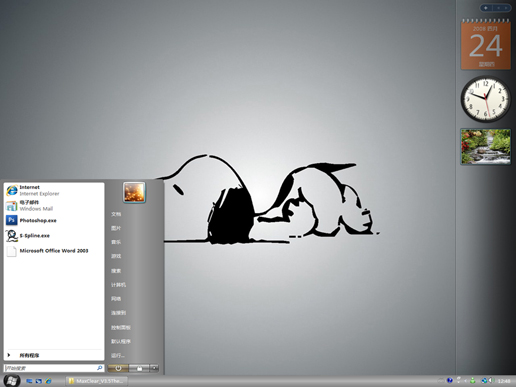Click the calendar gadget showing 24
This screenshot has height=387, width=516.
[486, 45]
